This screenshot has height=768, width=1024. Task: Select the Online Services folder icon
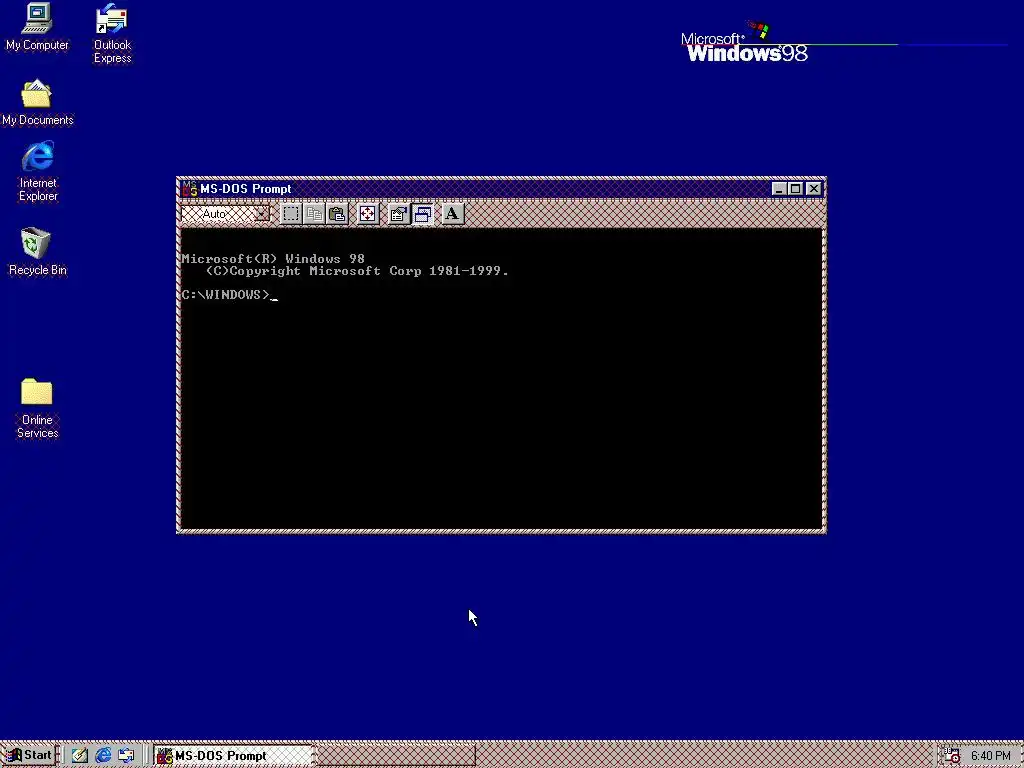click(37, 408)
